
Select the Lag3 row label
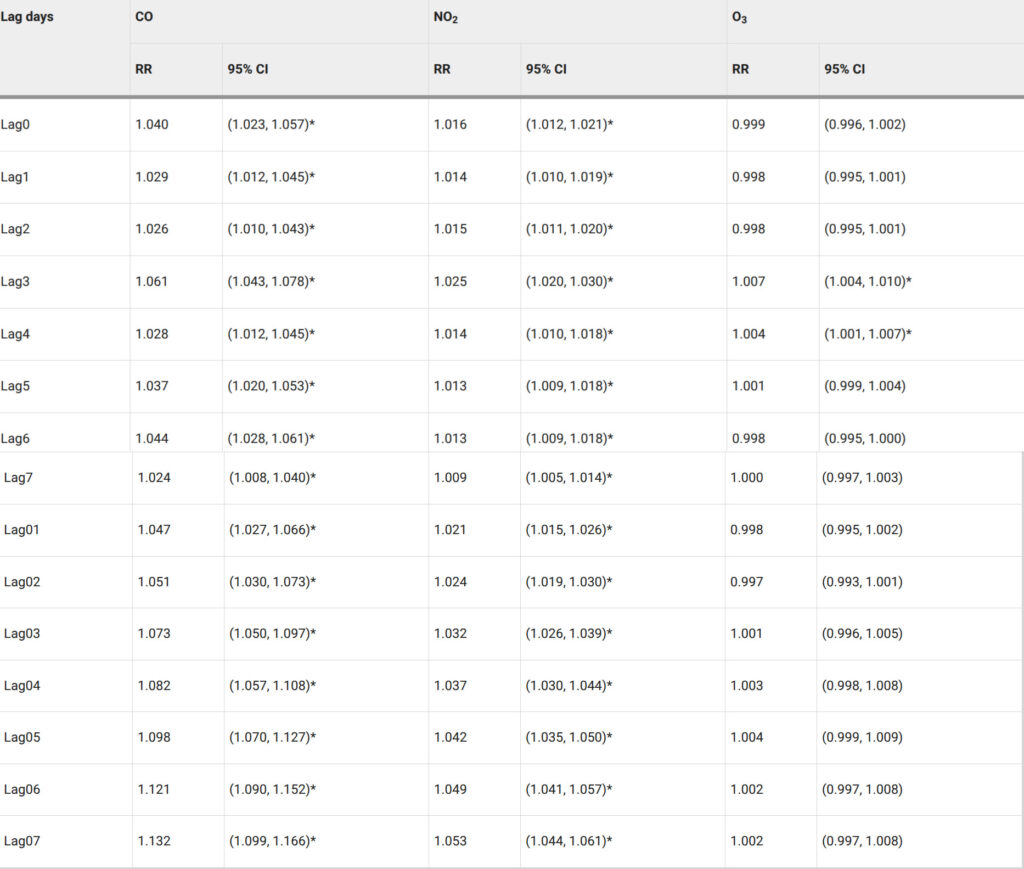(15, 282)
